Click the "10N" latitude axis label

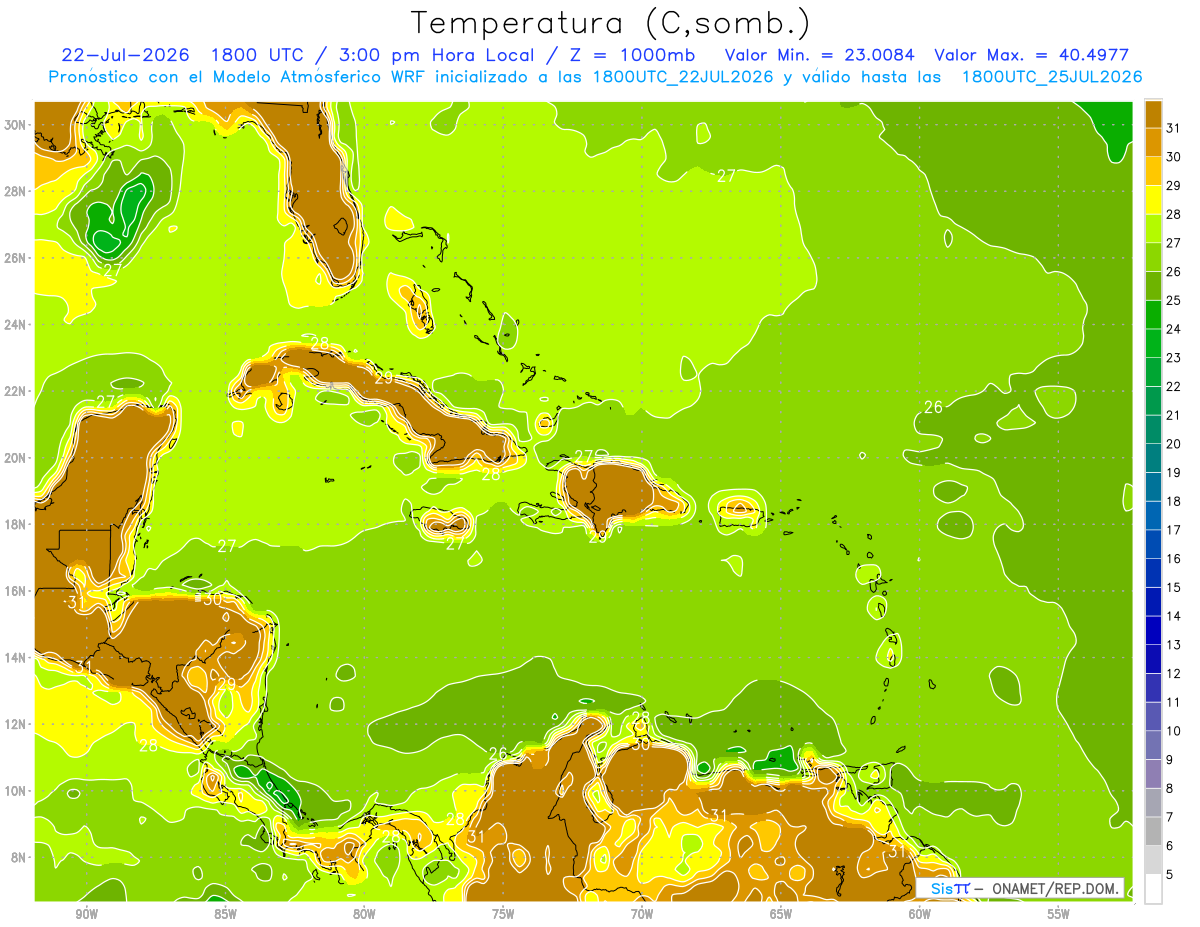tap(15, 791)
